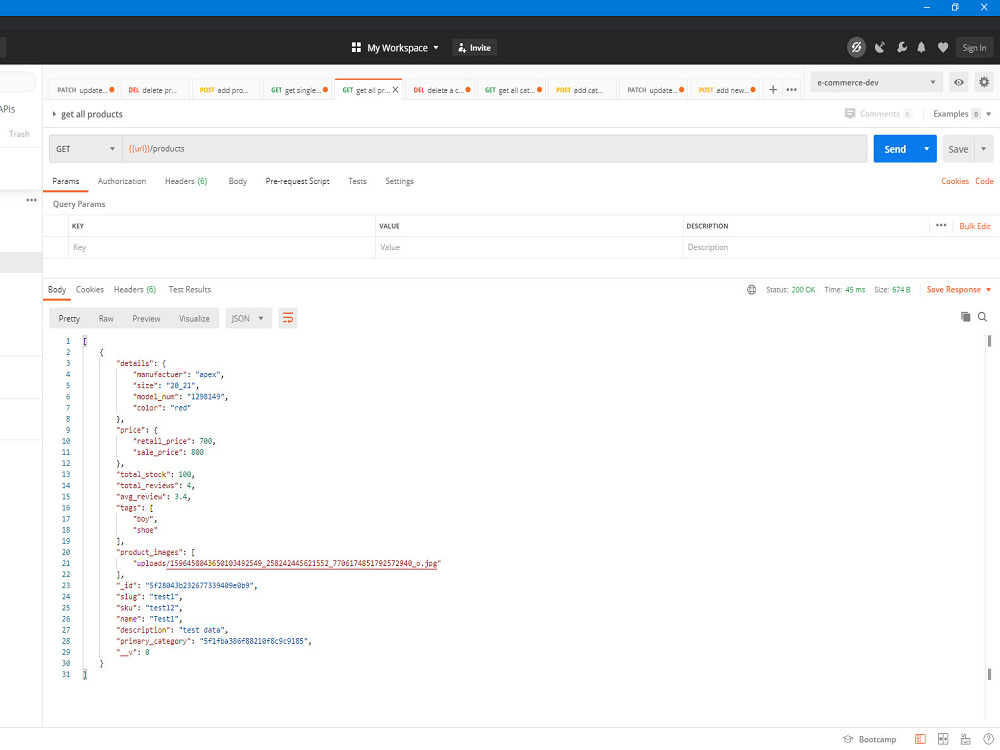Viewport: 1000px width, 750px height.
Task: Switch to the Tests tab
Action: pos(357,181)
